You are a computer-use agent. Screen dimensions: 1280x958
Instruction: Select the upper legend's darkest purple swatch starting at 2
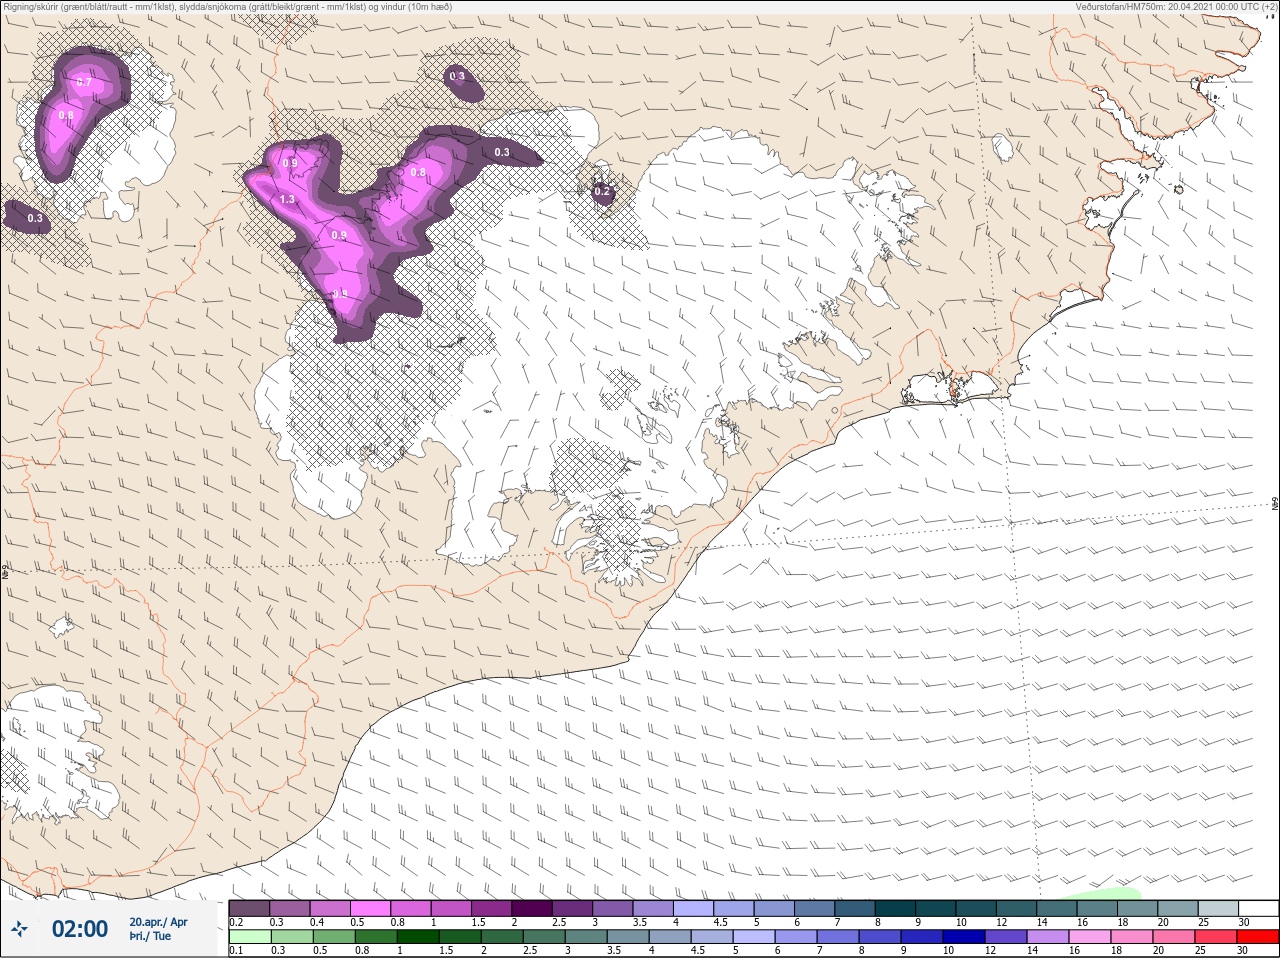click(x=532, y=908)
